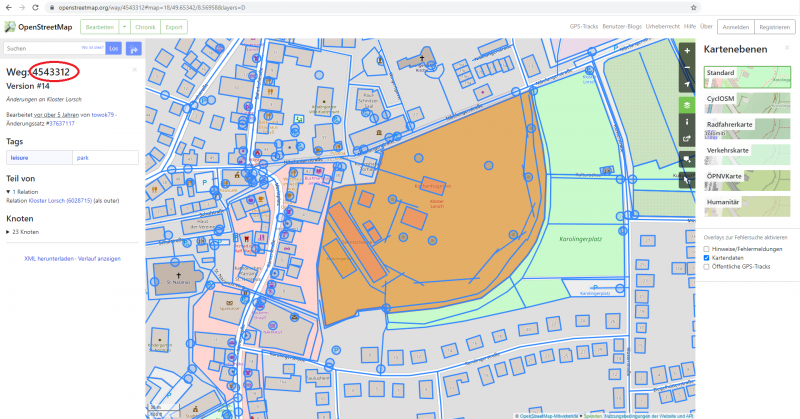Click the add note icon on map
The height and width of the screenshot is (419, 800).
(686, 159)
